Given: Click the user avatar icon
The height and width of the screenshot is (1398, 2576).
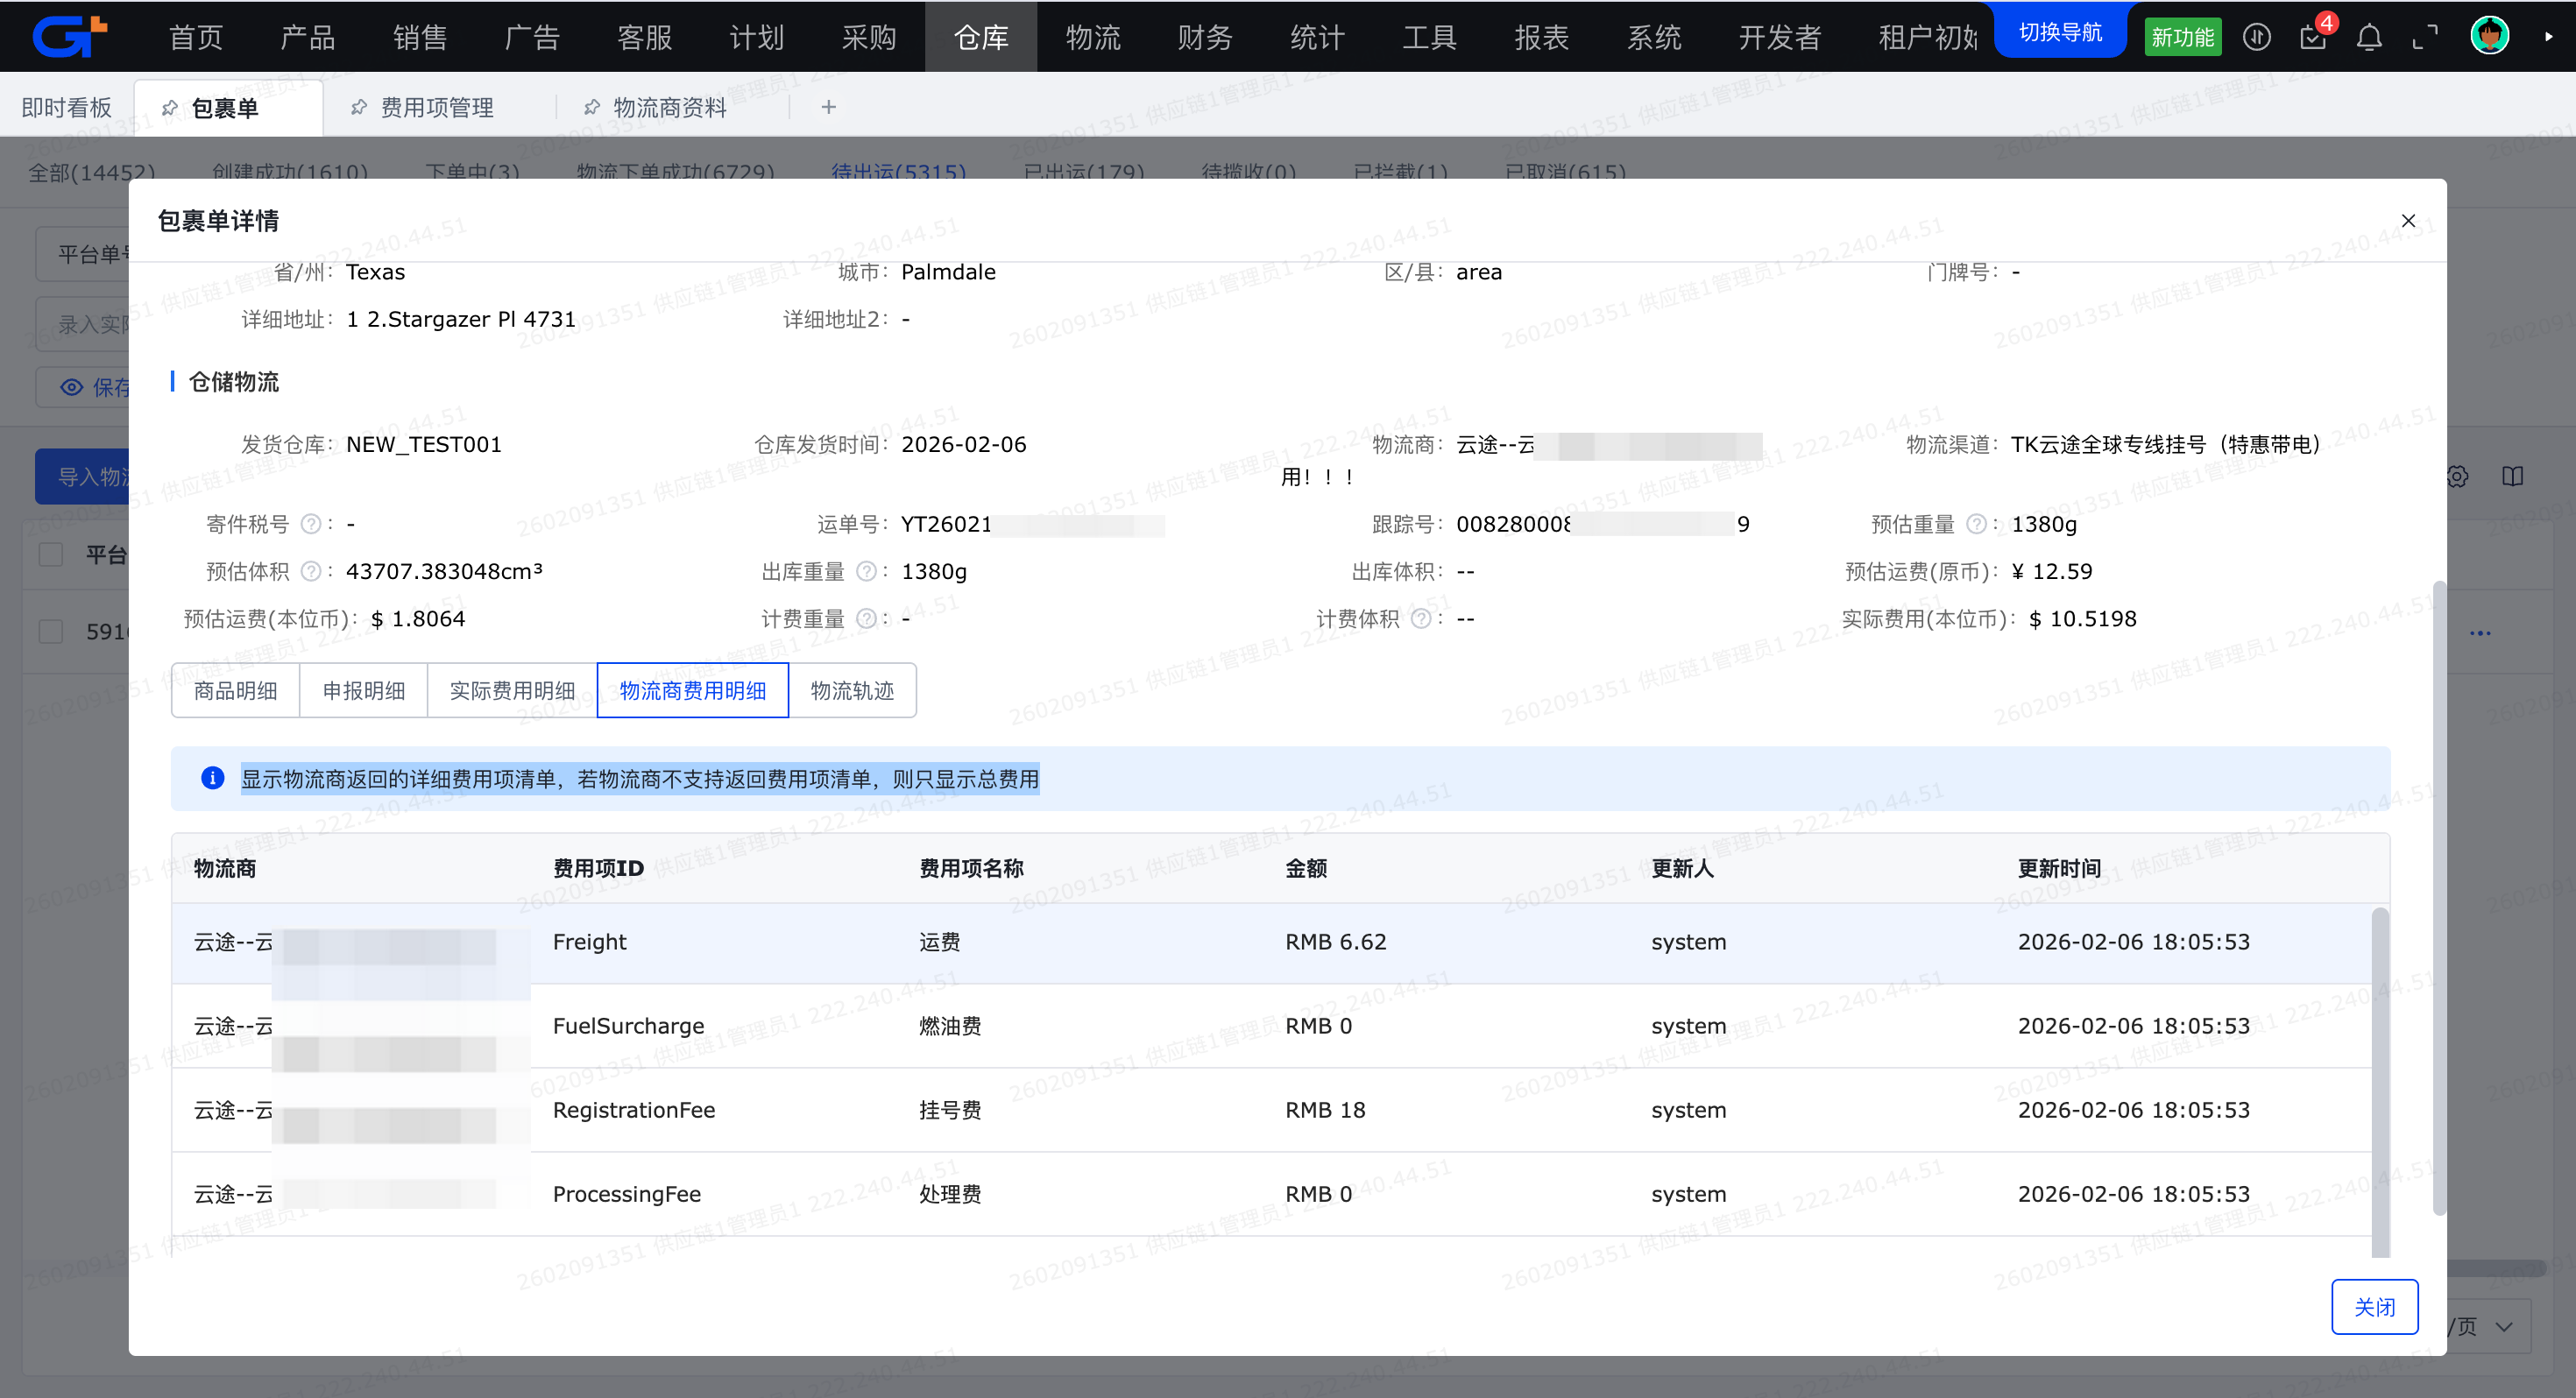Looking at the screenshot, I should (2489, 37).
